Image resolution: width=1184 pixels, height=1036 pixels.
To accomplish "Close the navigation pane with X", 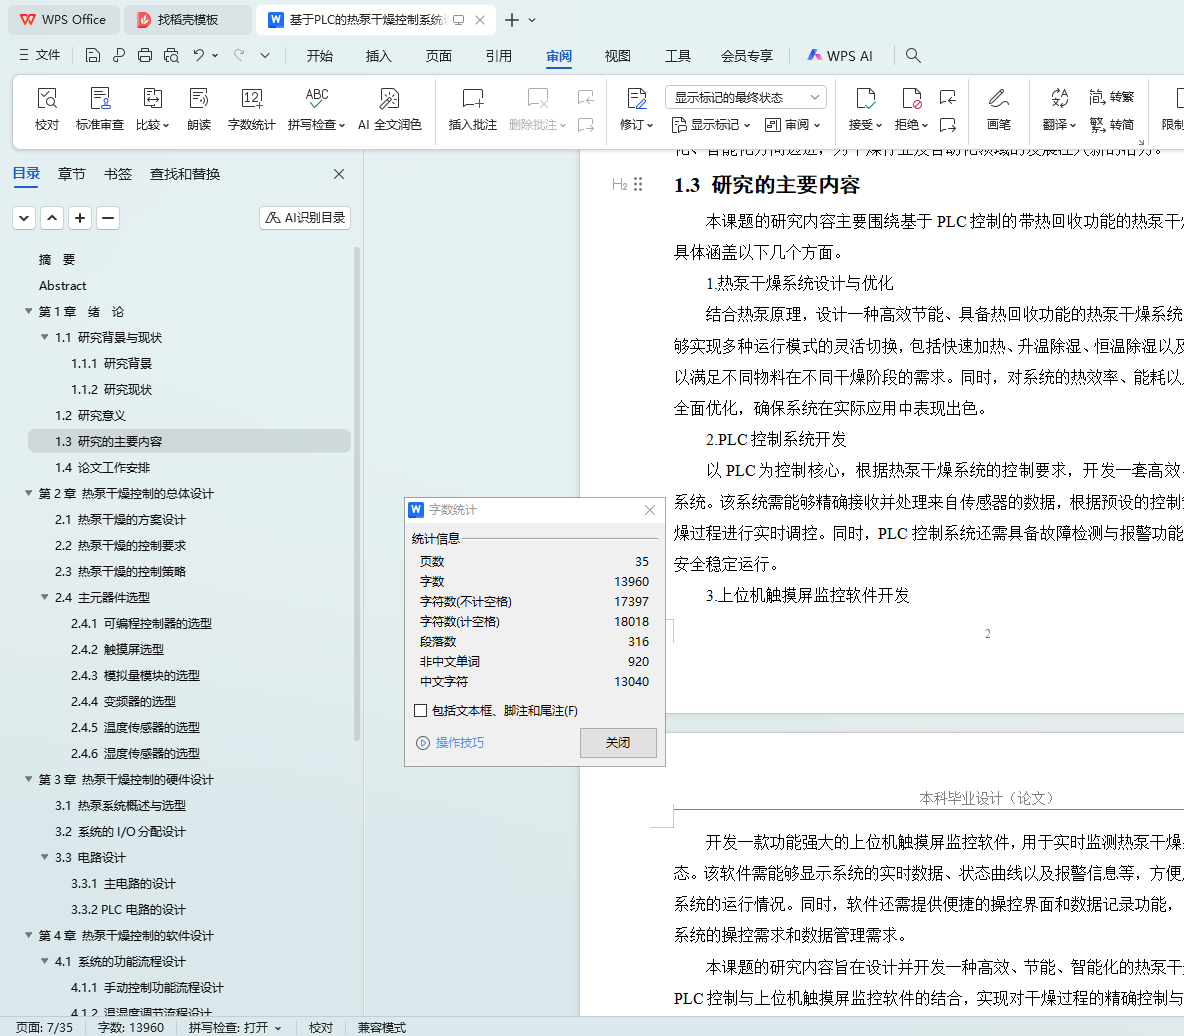I will [x=339, y=174].
